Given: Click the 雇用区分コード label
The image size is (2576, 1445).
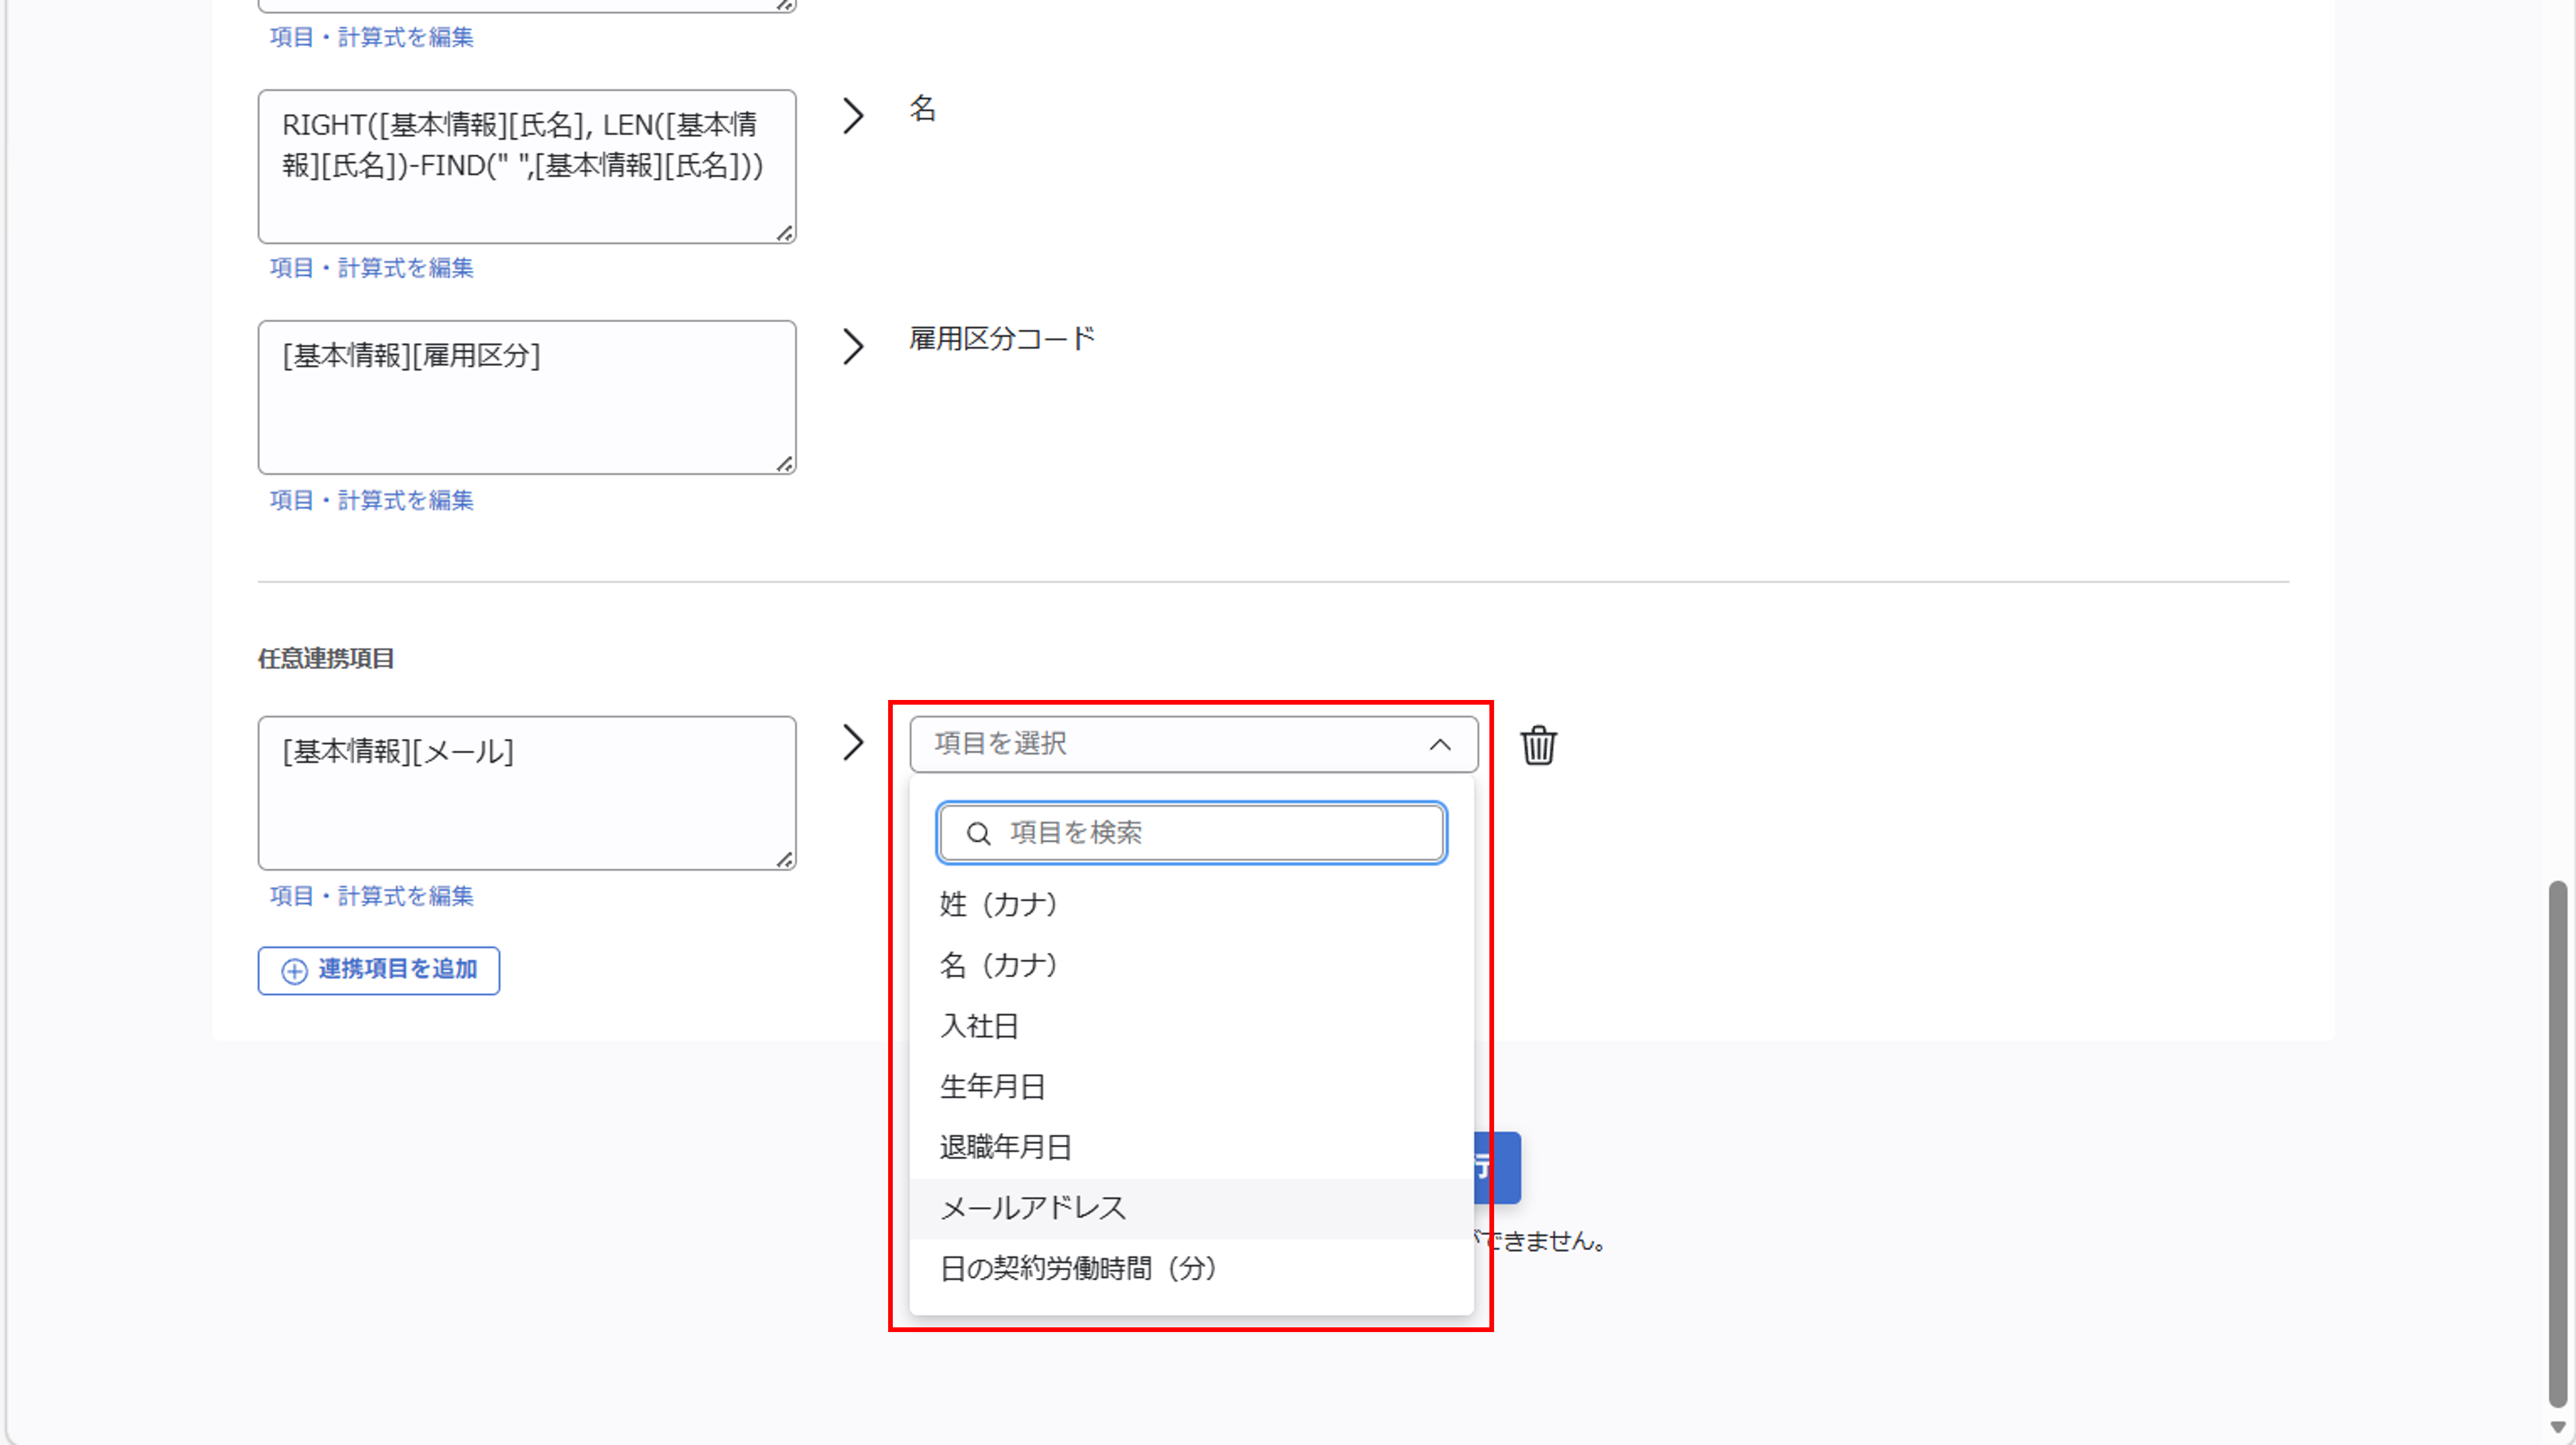Looking at the screenshot, I should coord(1002,339).
